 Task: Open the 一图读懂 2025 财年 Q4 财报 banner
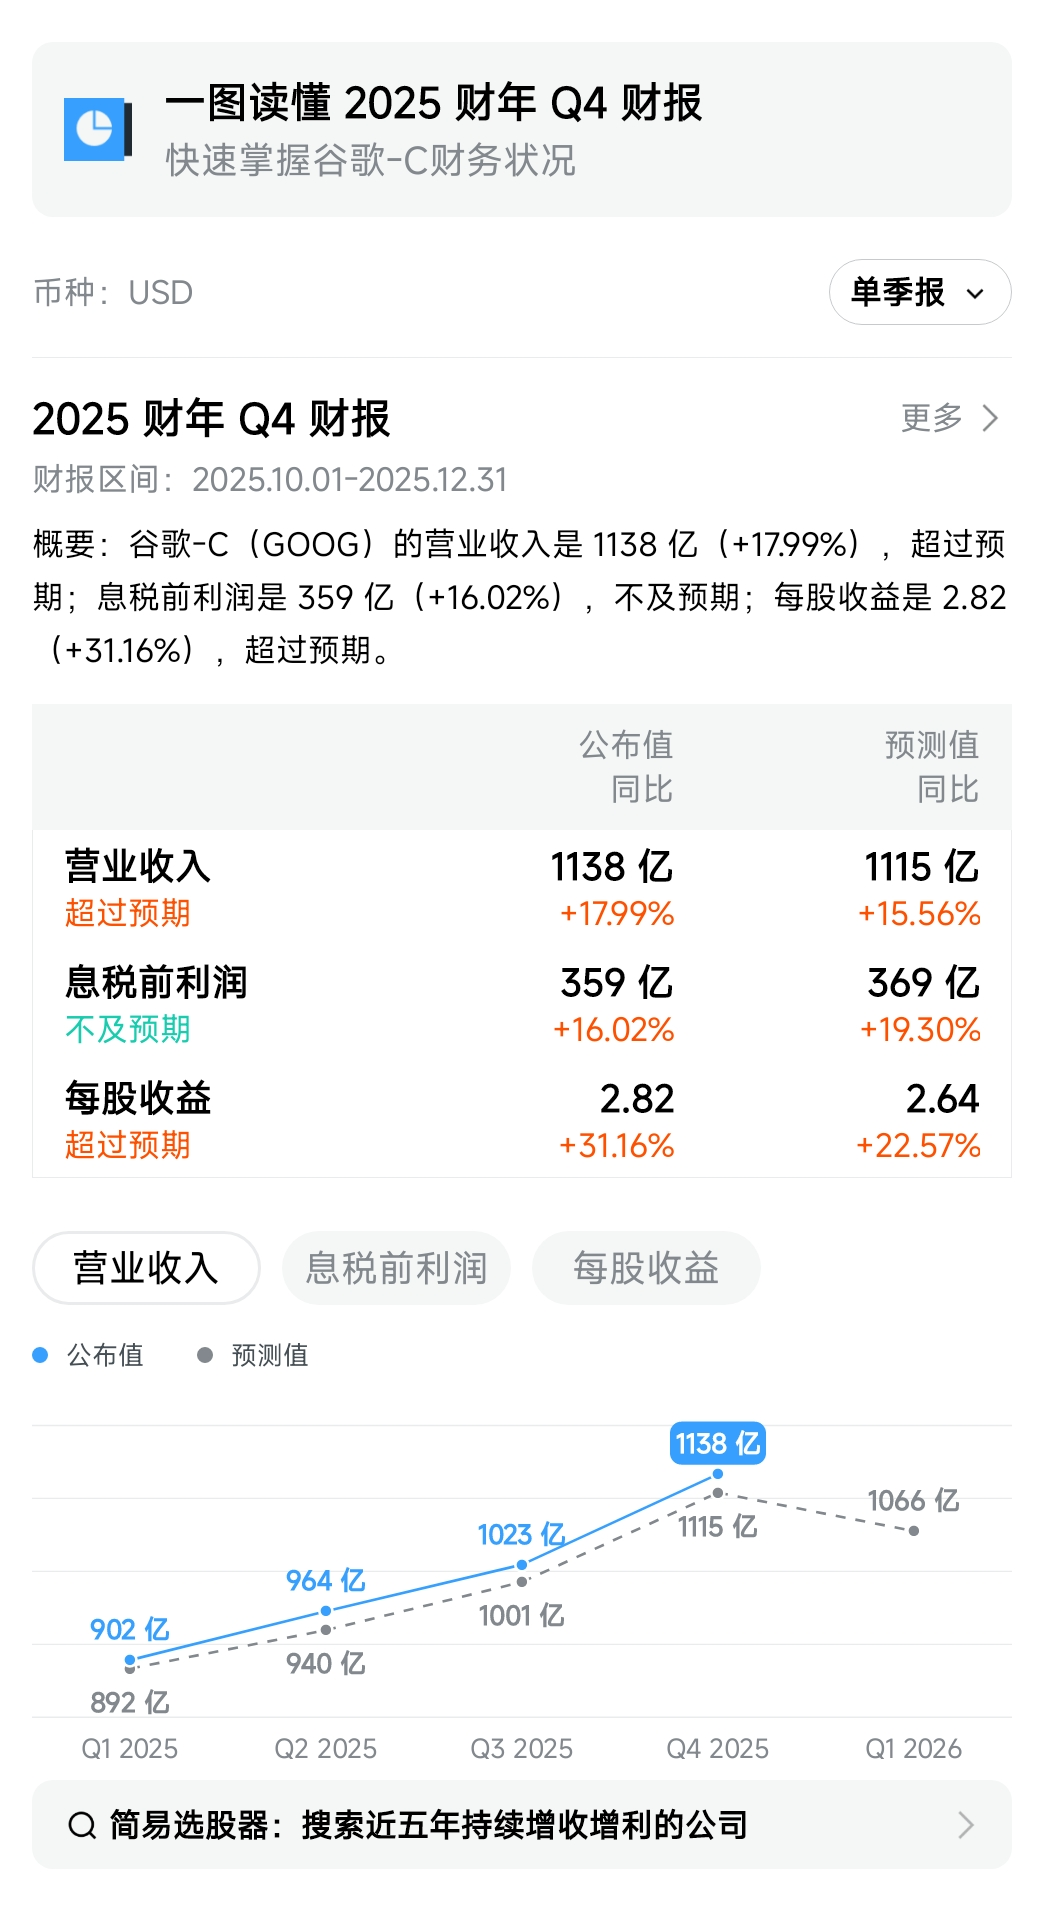(x=522, y=129)
